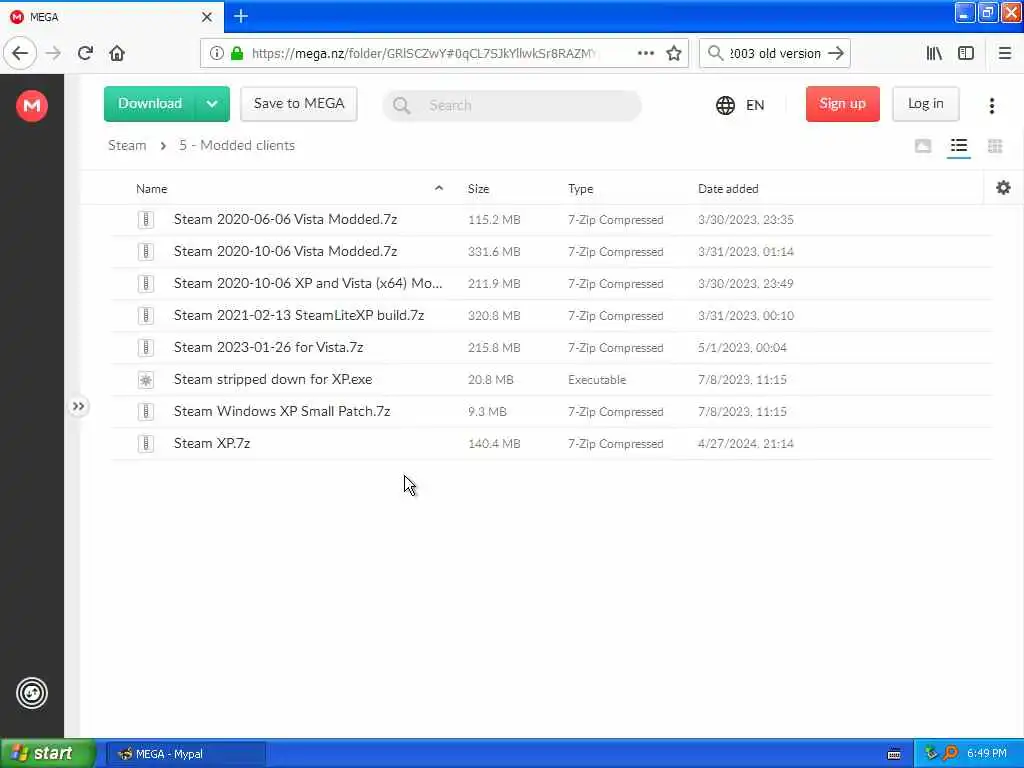
Task: Sort files by Date added column
Action: tap(728, 189)
